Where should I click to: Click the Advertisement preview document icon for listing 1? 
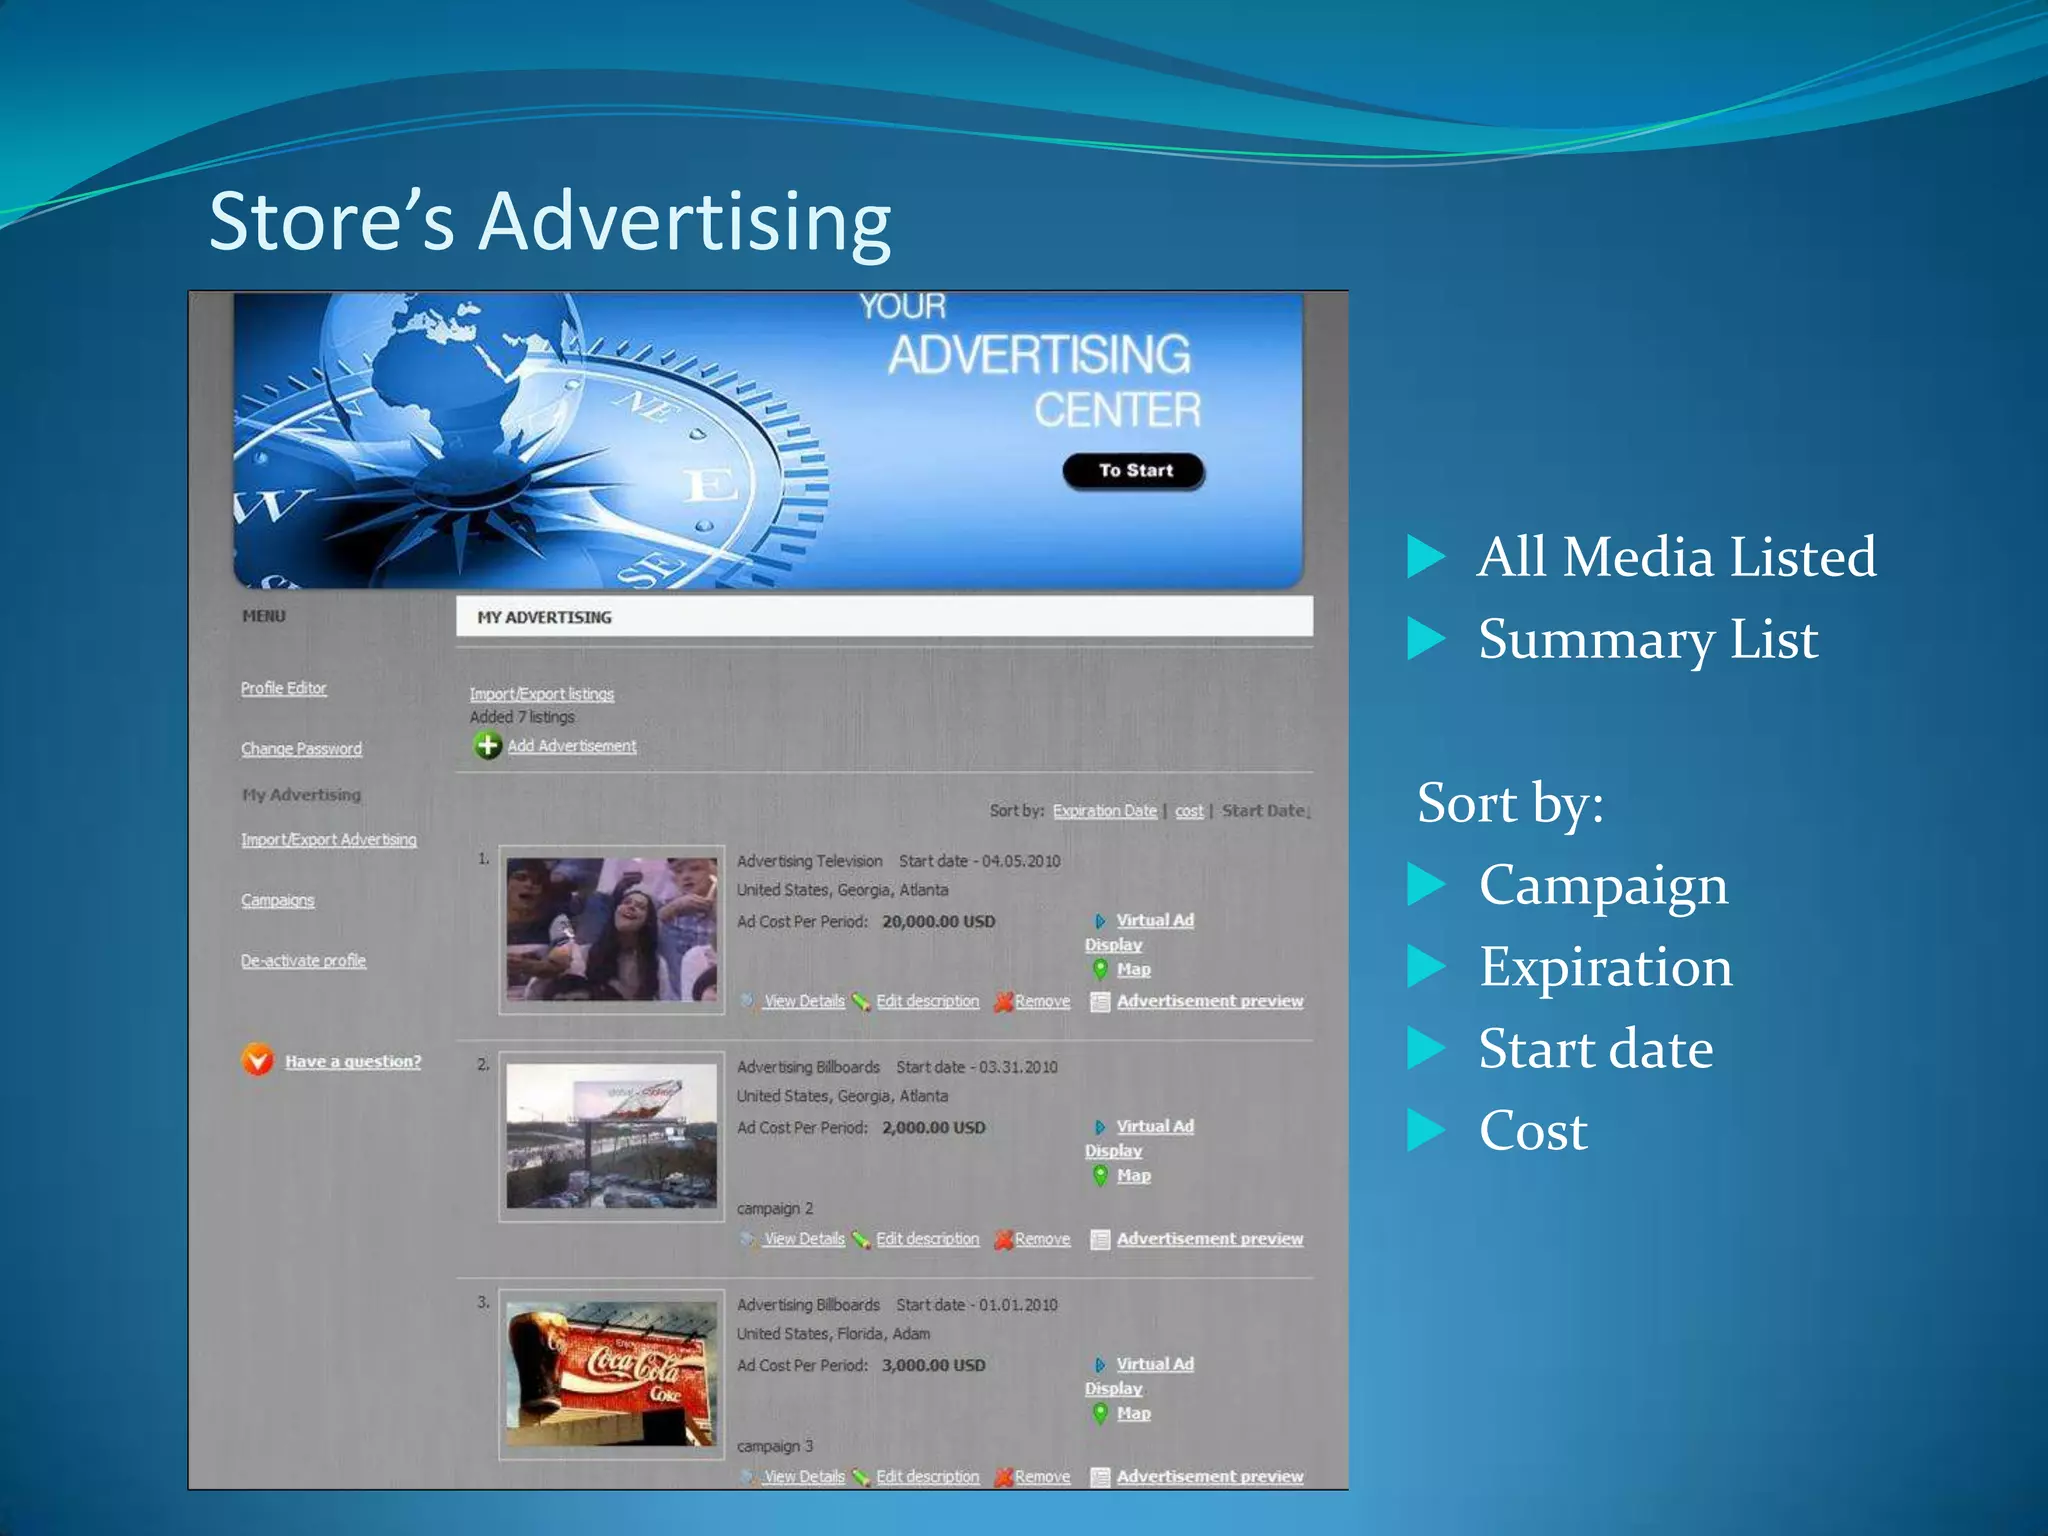click(1099, 1001)
